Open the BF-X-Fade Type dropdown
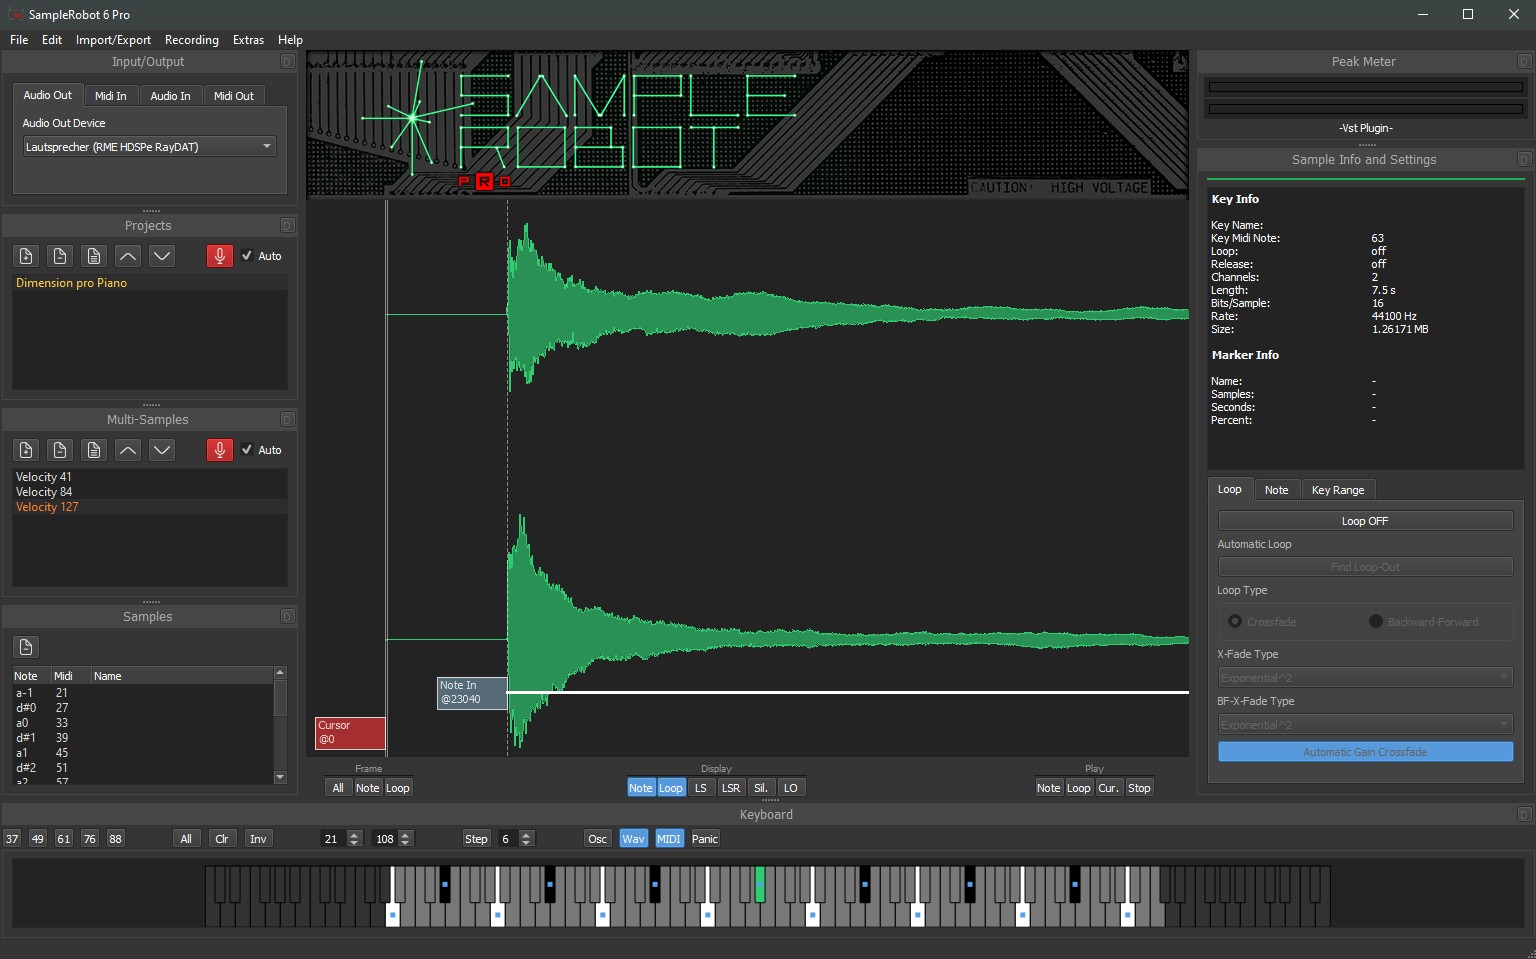This screenshot has height=959, width=1536. (1364, 725)
